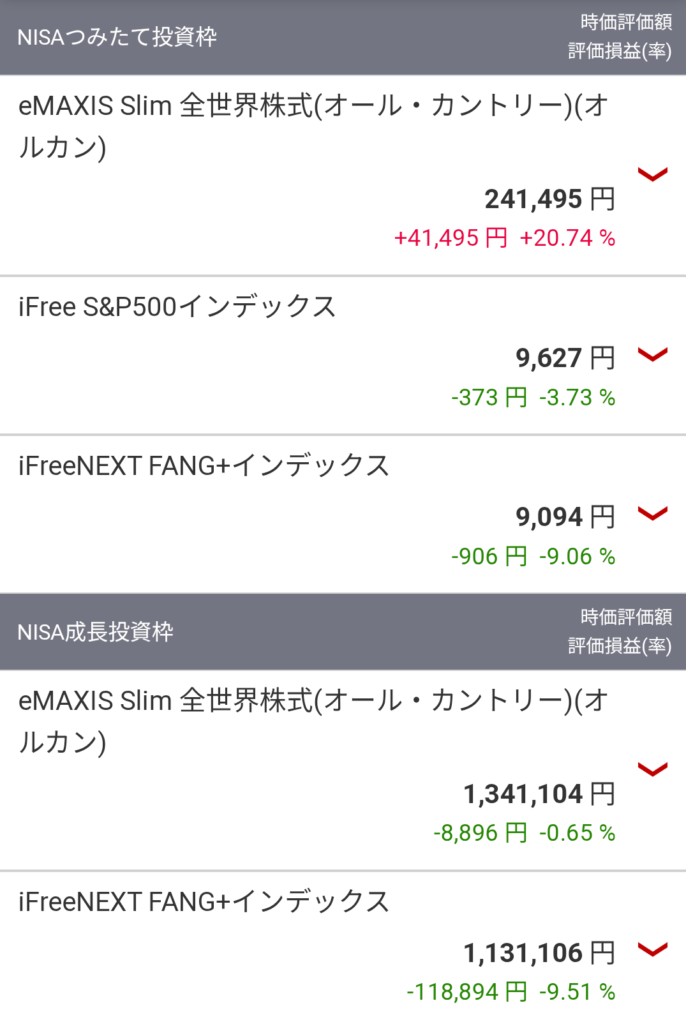The image size is (686, 1024).
Task: Expand the eMAXIS Slim row under NISAつみたて投資枠
Action: [652, 176]
